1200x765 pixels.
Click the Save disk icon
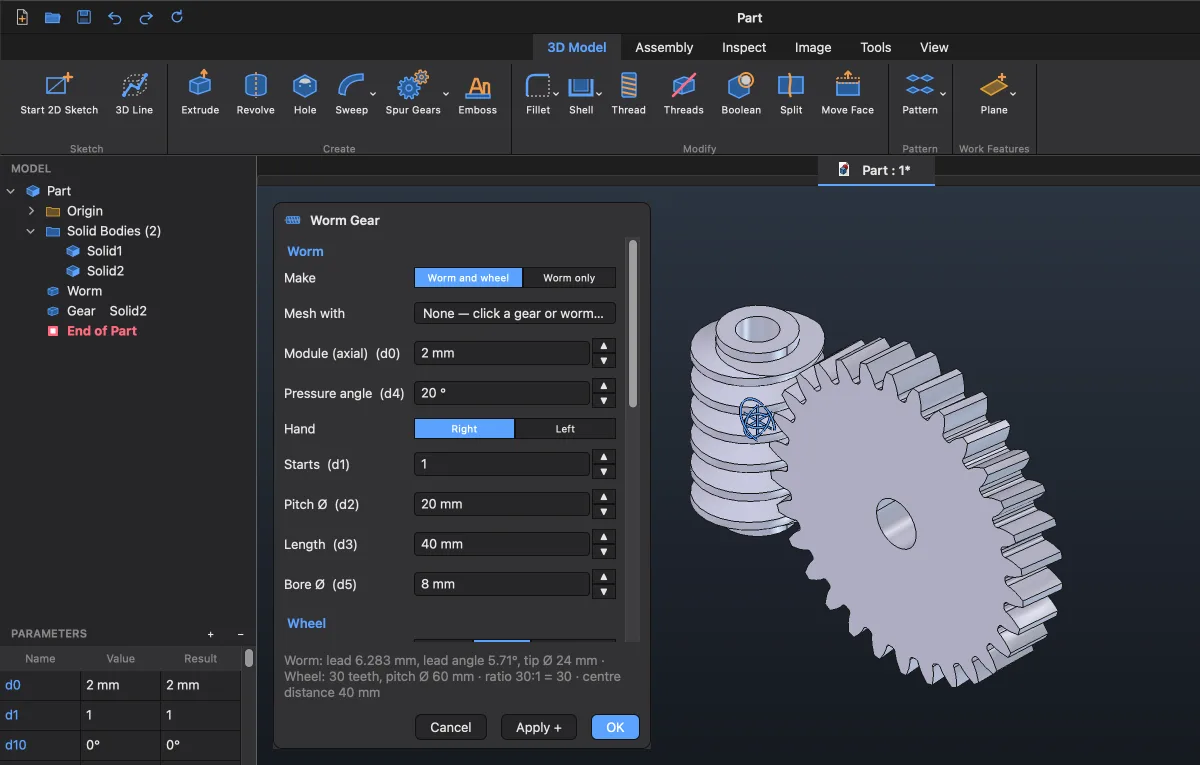click(84, 17)
